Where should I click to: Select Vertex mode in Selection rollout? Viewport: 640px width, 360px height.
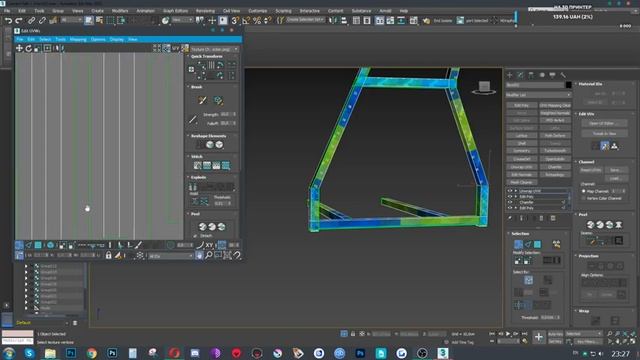click(x=518, y=244)
